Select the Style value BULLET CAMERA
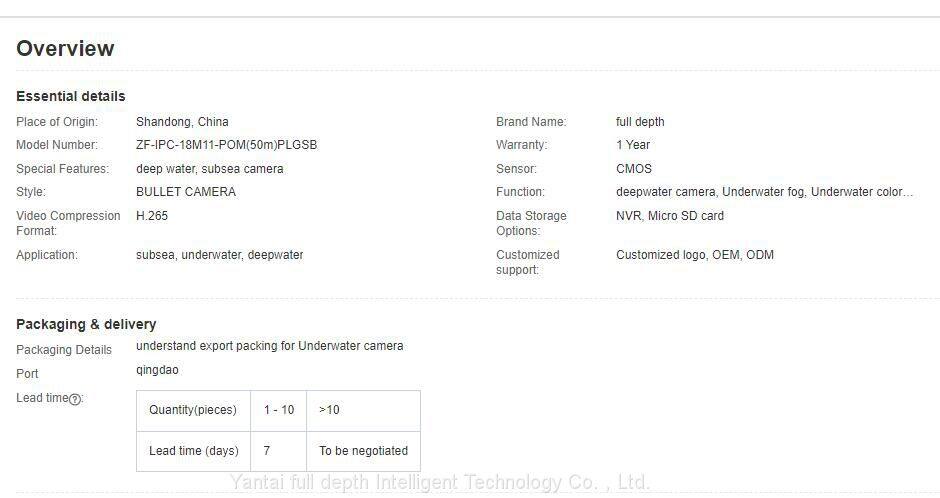 click(x=186, y=192)
